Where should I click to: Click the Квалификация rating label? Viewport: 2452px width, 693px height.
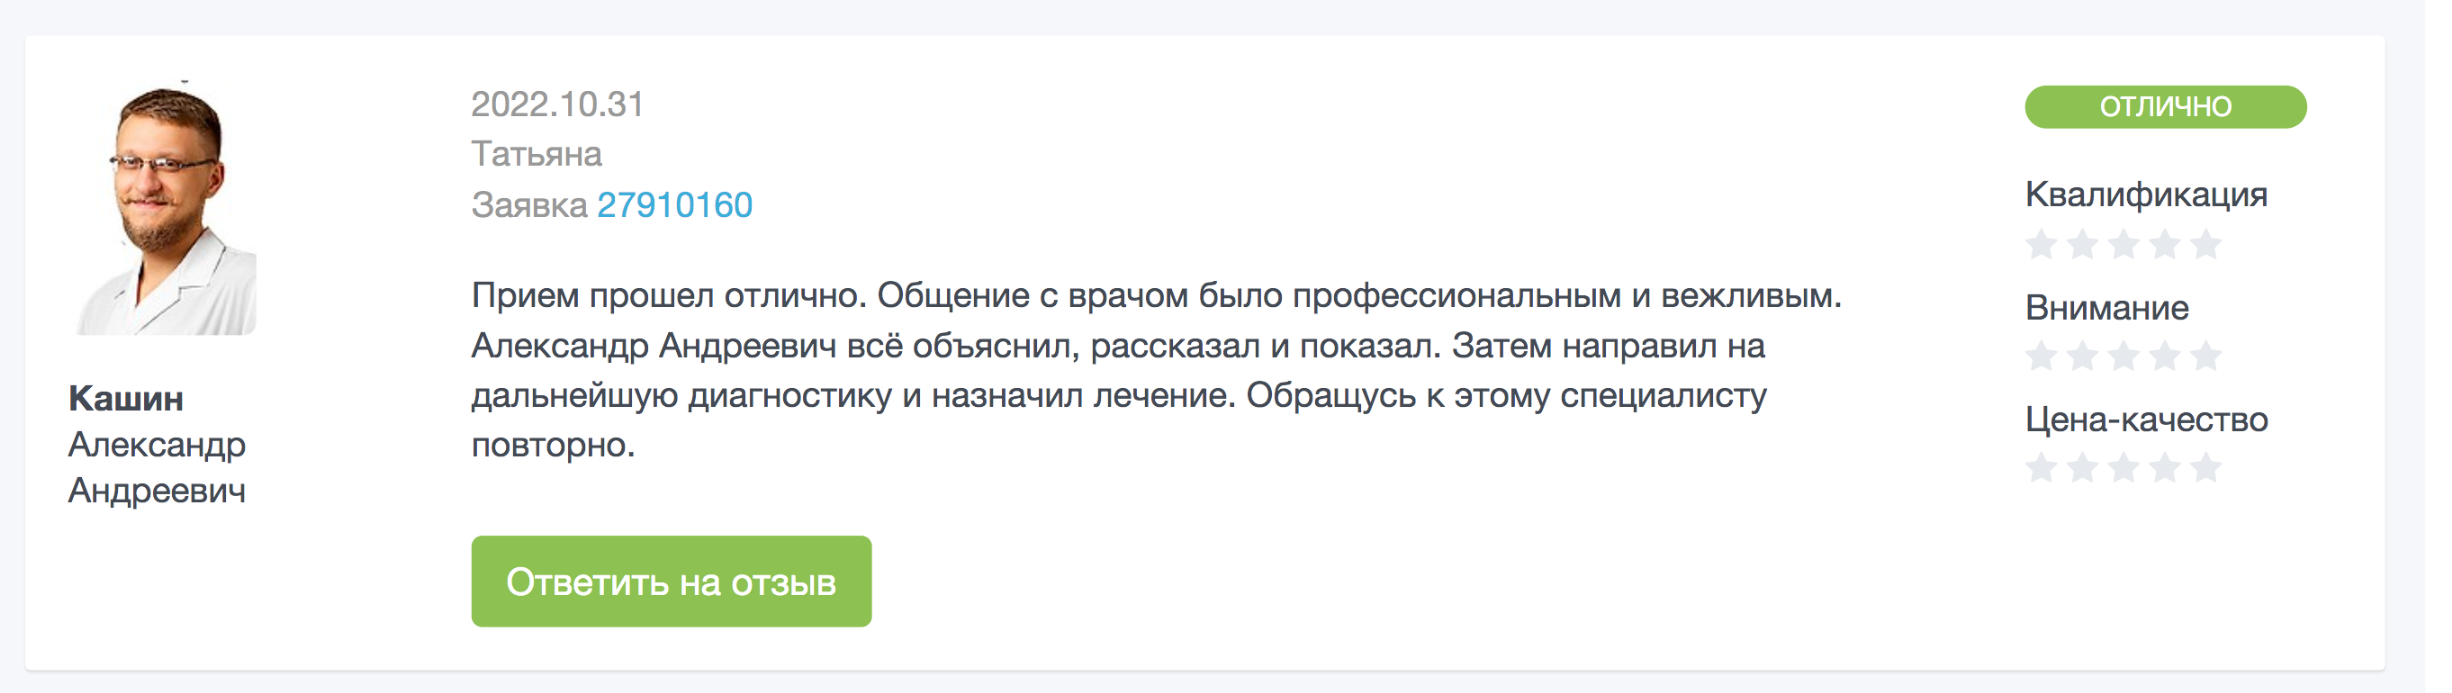click(2146, 194)
